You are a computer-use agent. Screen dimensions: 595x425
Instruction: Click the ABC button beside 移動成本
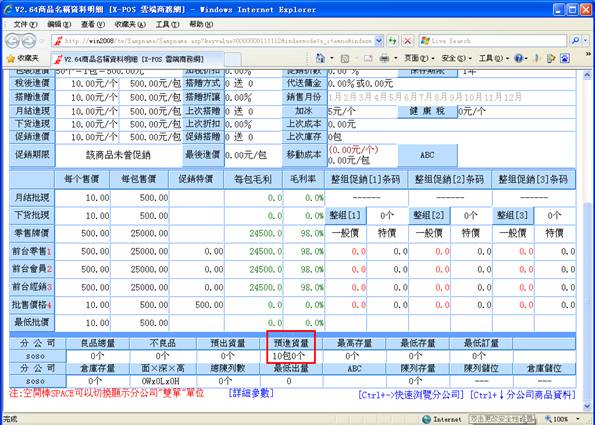coord(427,155)
